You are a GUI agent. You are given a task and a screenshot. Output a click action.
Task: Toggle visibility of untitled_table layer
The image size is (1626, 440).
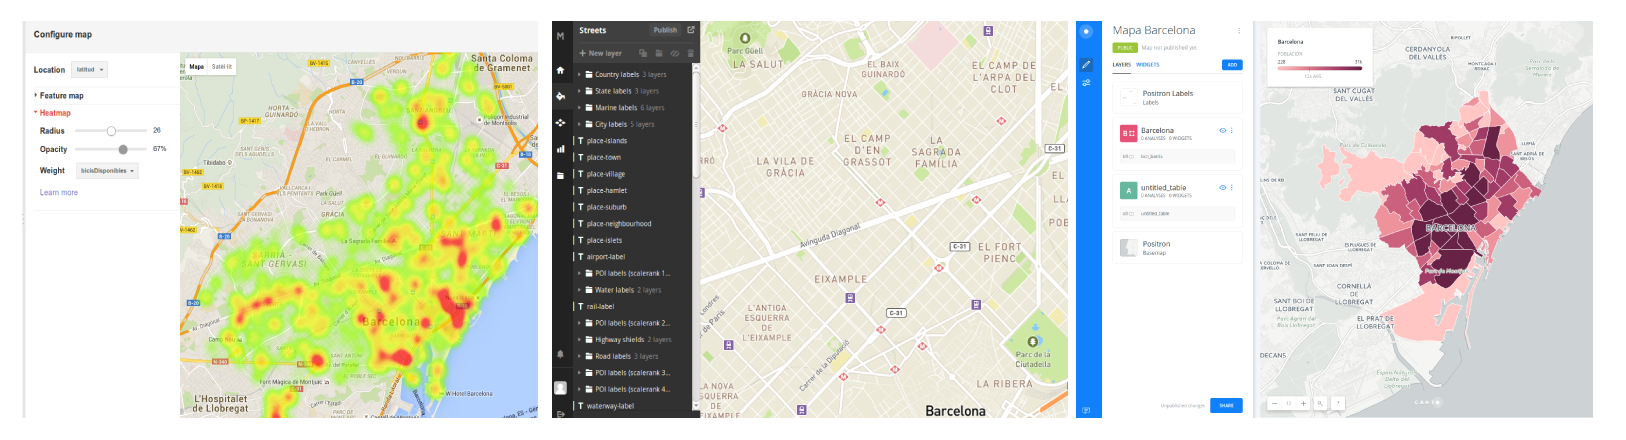1222,188
